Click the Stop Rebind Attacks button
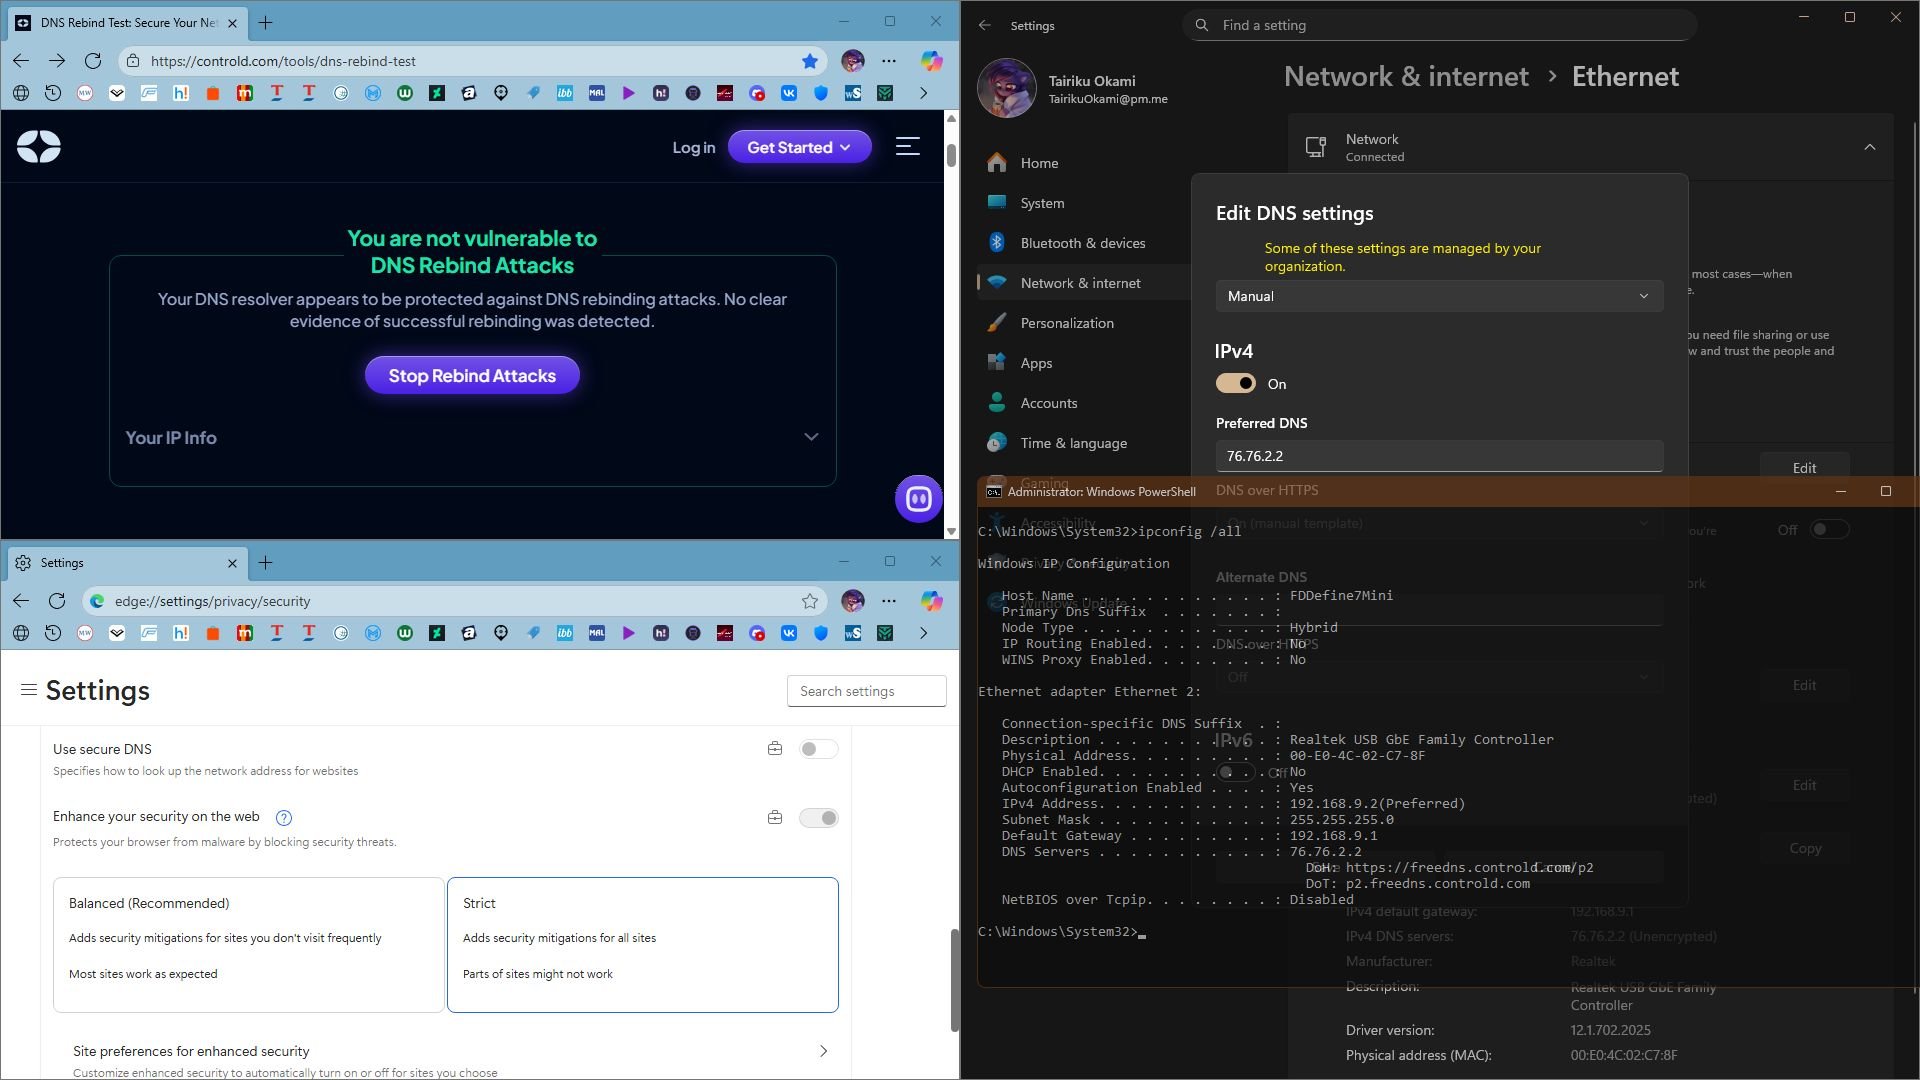Viewport: 1920px width, 1080px height. (x=472, y=376)
